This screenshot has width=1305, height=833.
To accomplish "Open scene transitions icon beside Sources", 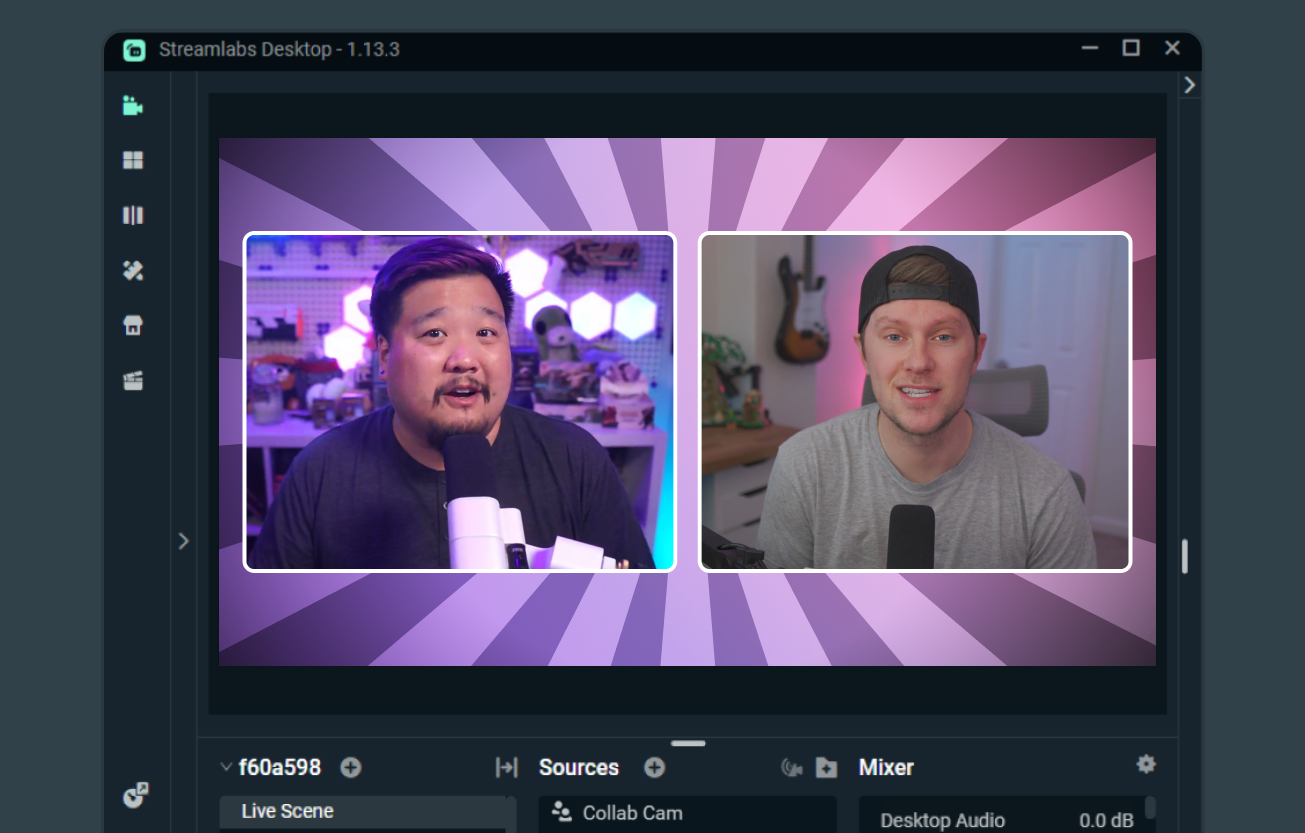I will coord(506,767).
